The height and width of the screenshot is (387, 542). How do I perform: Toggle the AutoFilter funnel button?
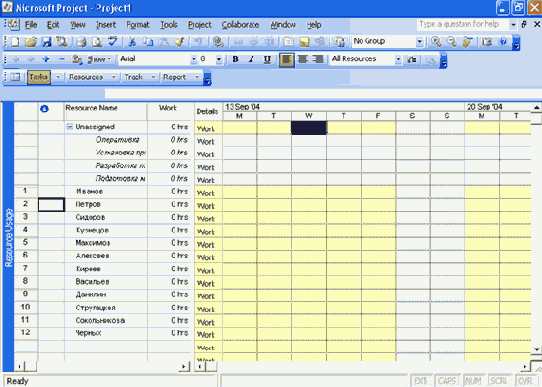(411, 60)
